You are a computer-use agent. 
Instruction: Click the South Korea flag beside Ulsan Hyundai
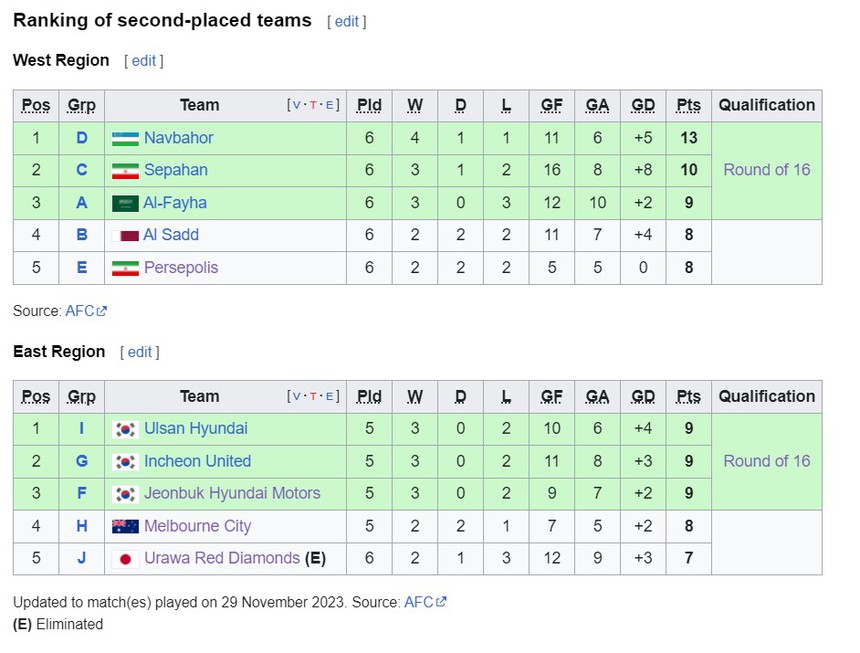pos(125,429)
